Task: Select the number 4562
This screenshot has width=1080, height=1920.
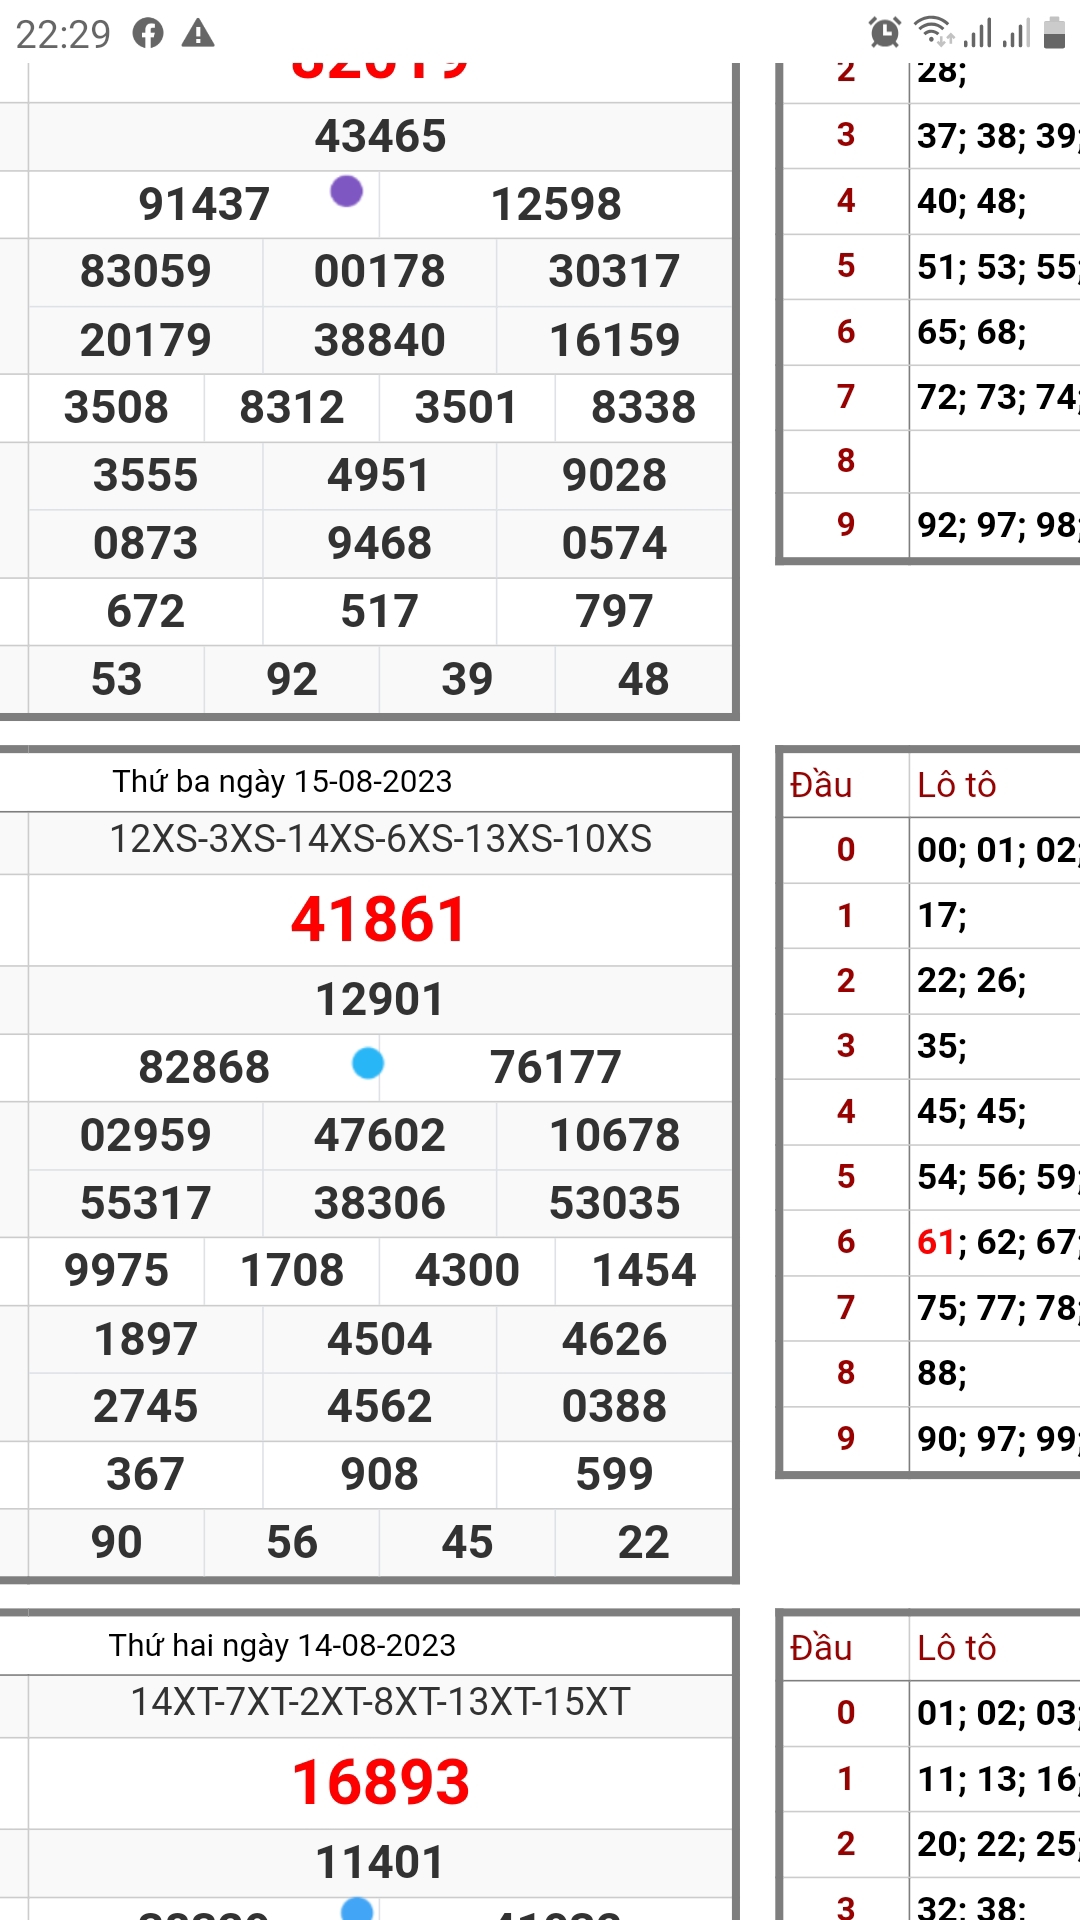Action: (380, 1406)
